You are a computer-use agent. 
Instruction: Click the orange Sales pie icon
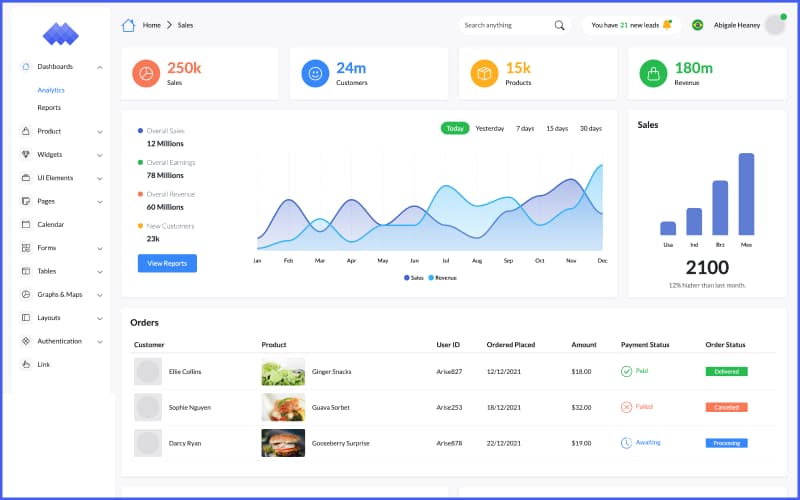coord(146,73)
